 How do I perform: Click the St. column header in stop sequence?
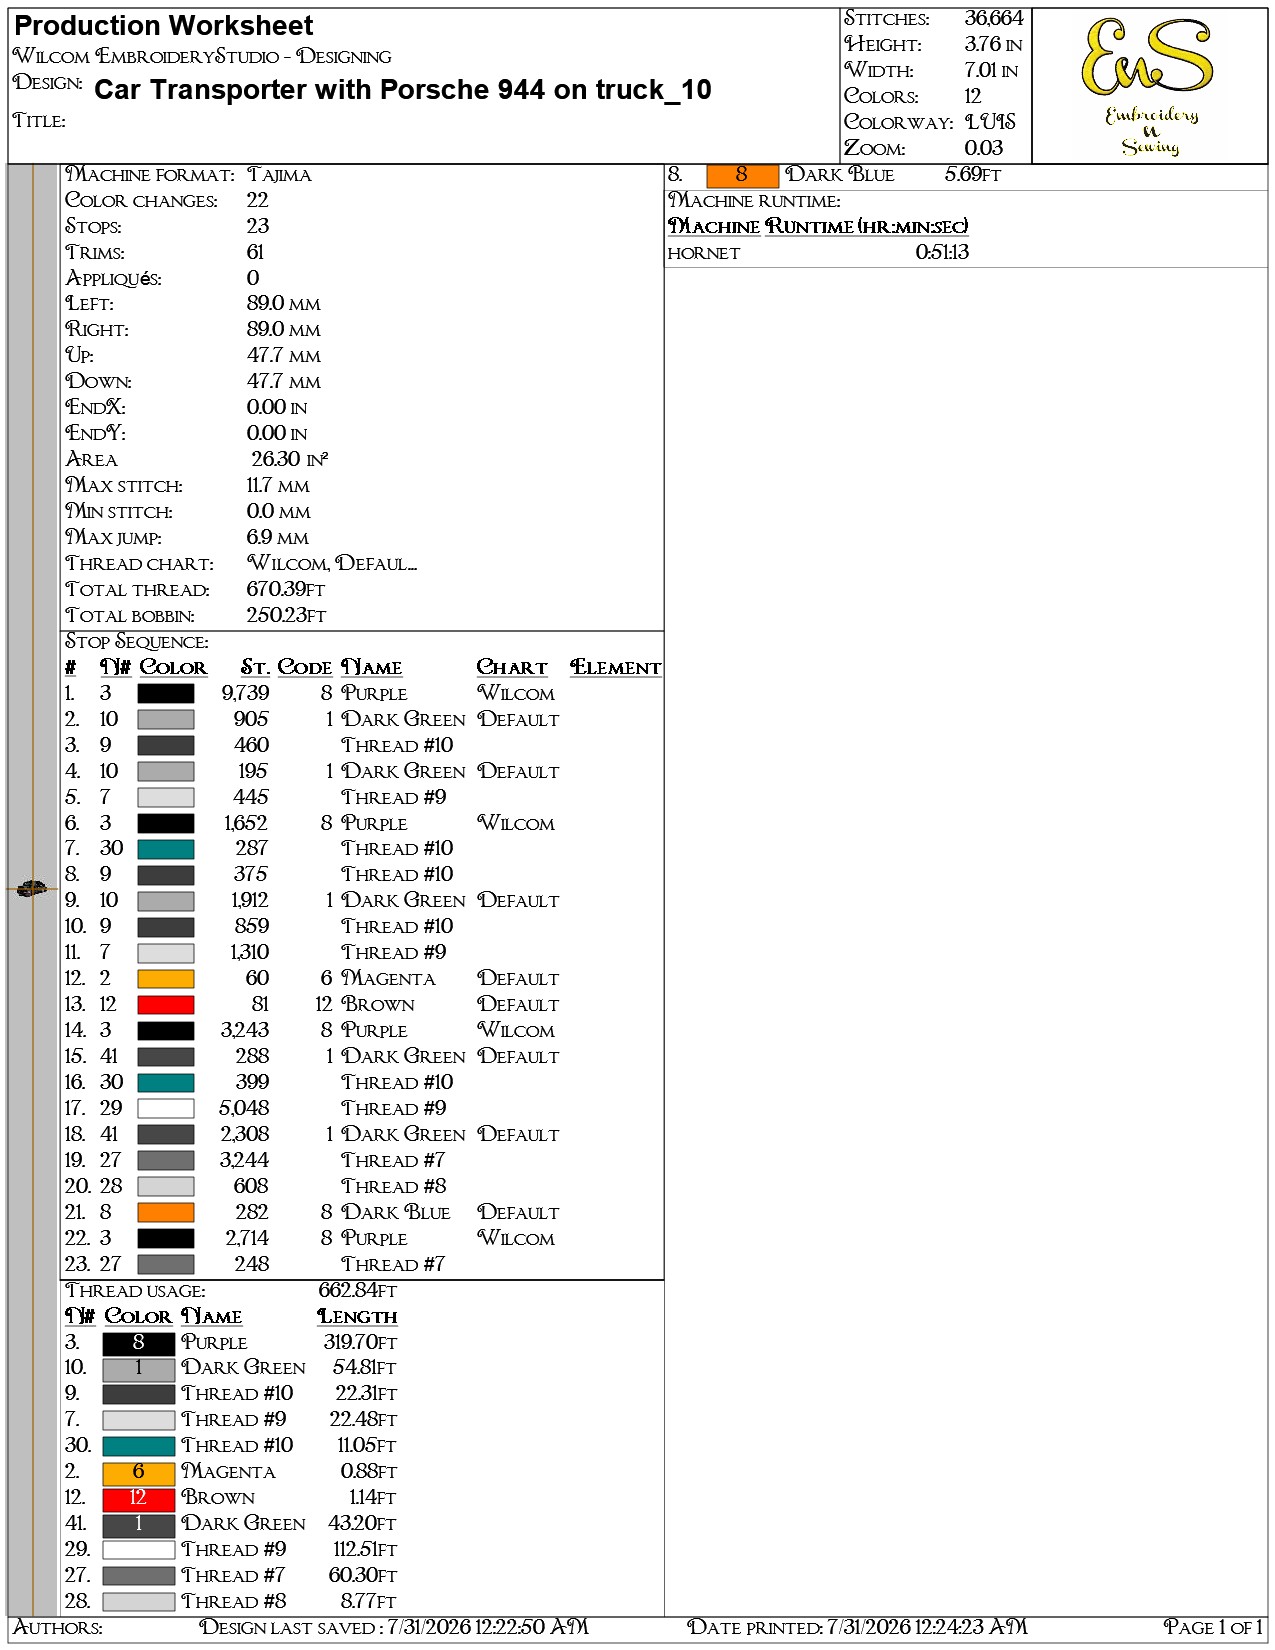pyautogui.click(x=255, y=668)
